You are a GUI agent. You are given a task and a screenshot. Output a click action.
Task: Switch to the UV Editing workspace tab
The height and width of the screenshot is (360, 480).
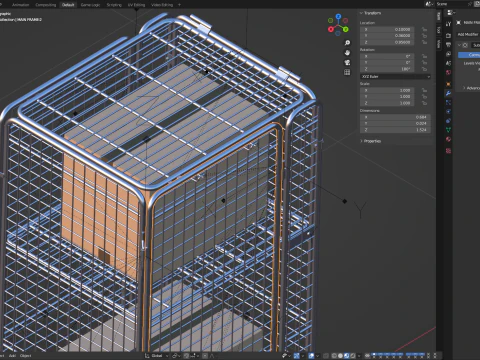tap(137, 5)
